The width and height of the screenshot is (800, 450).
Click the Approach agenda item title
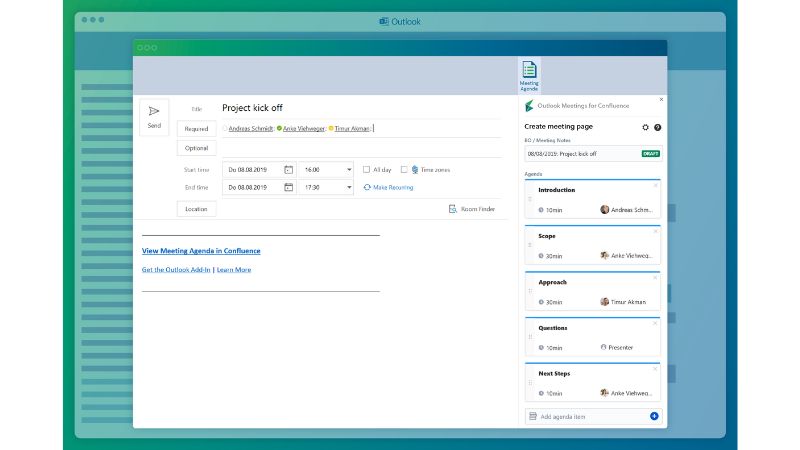[x=553, y=282]
